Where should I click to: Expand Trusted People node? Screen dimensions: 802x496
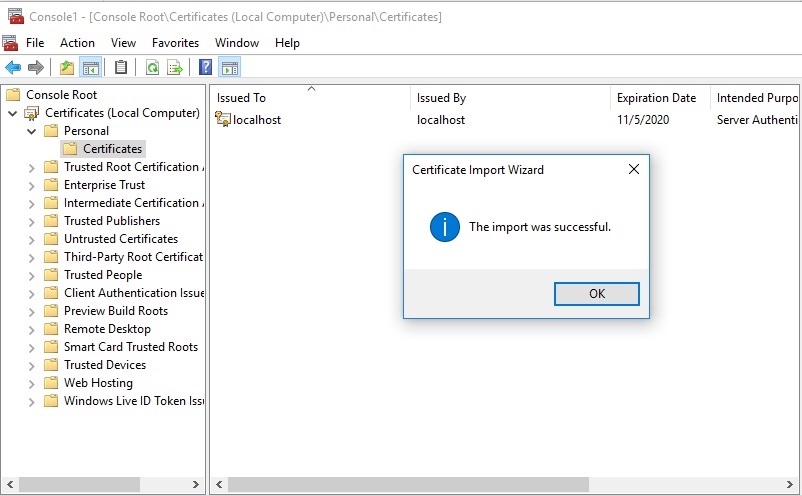point(32,275)
